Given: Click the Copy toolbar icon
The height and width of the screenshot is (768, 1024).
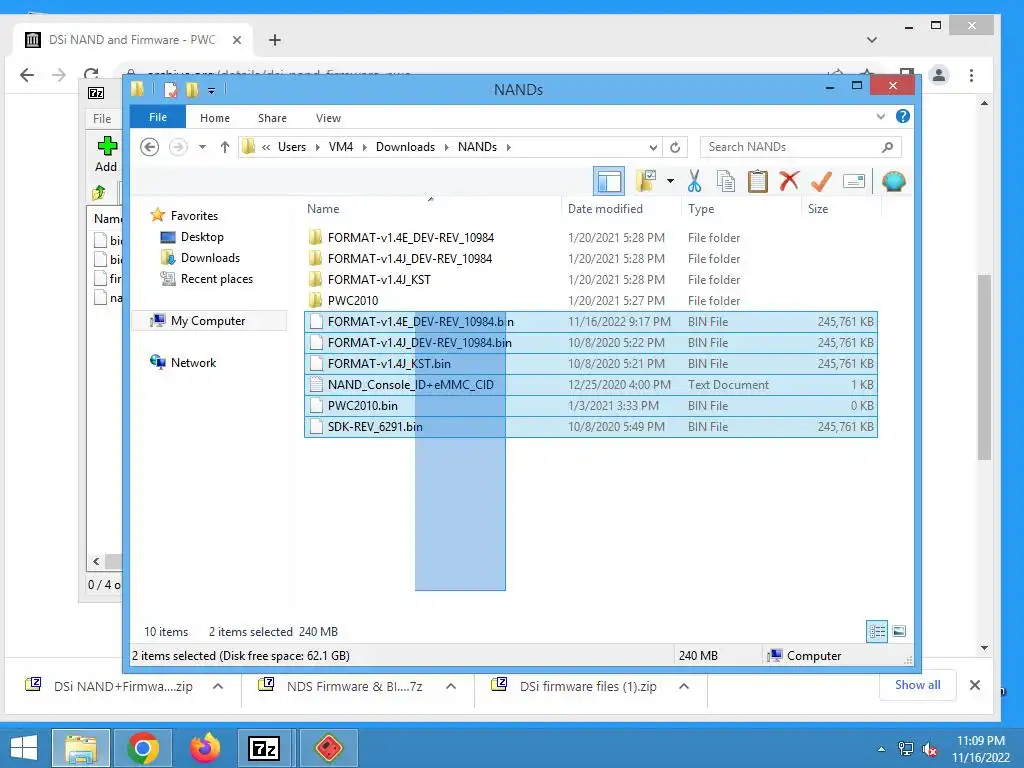Looking at the screenshot, I should (726, 181).
